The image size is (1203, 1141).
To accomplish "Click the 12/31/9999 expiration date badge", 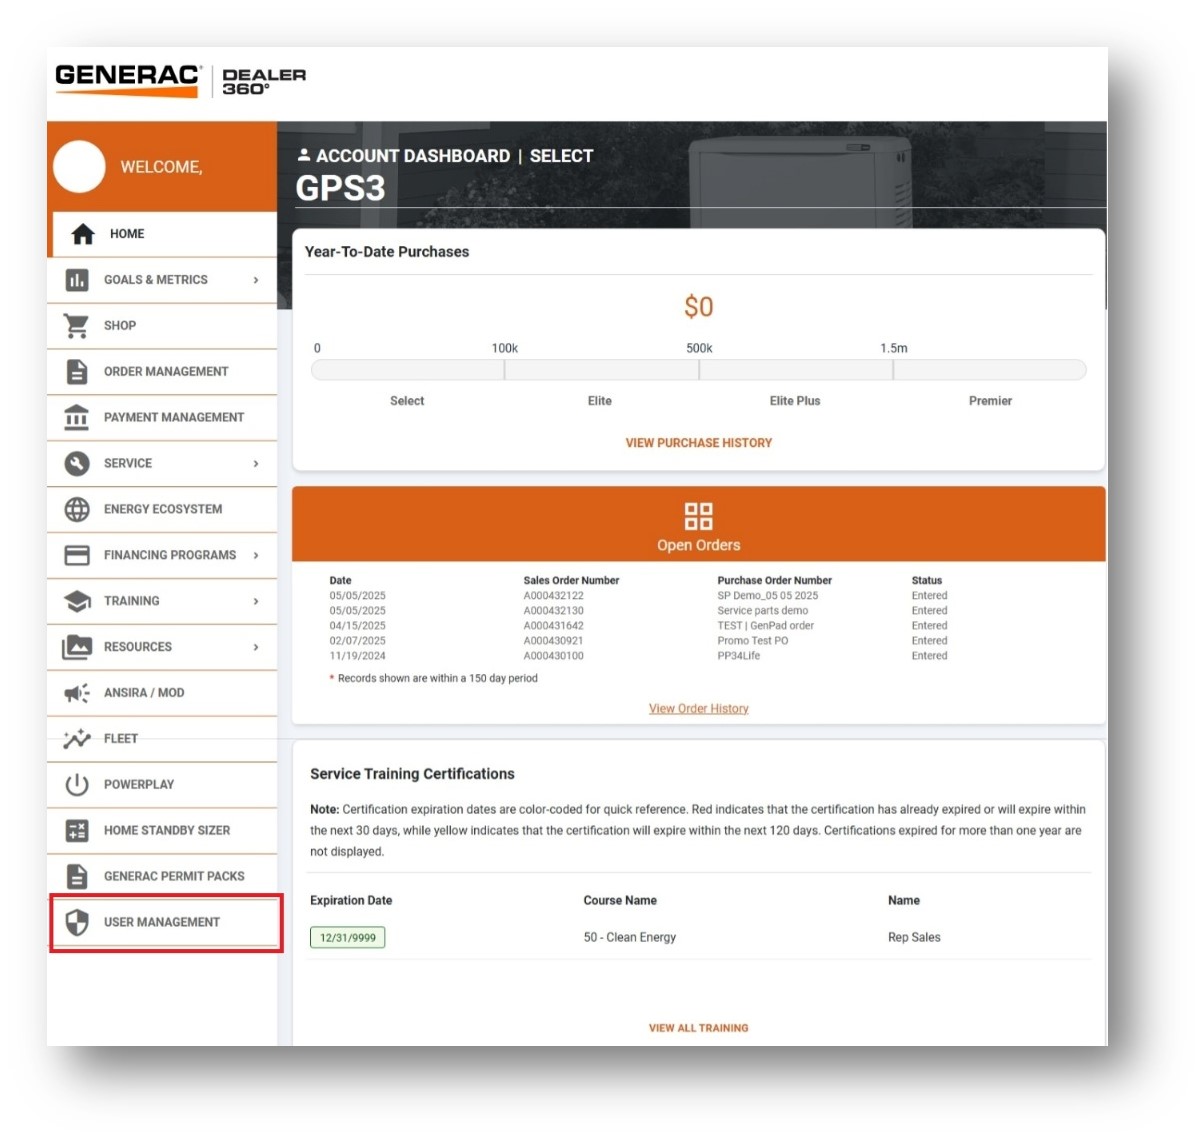I will coord(348,937).
